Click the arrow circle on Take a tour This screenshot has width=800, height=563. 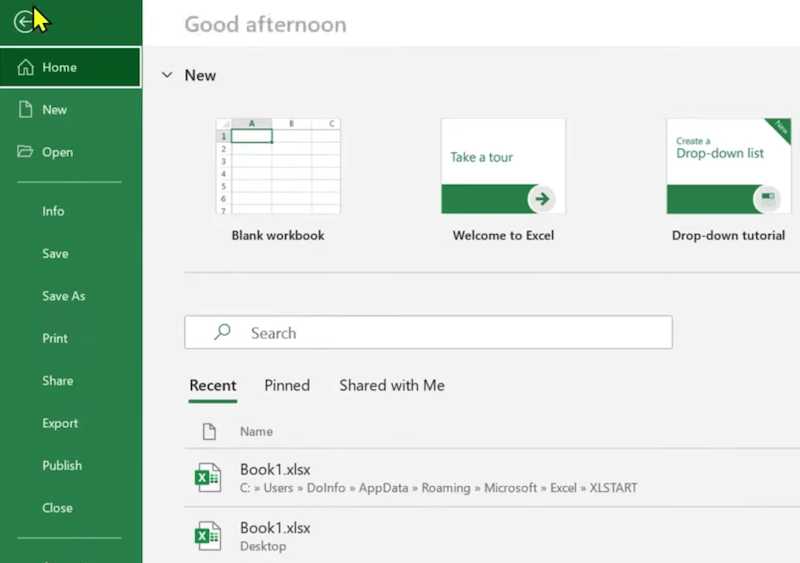tap(542, 199)
